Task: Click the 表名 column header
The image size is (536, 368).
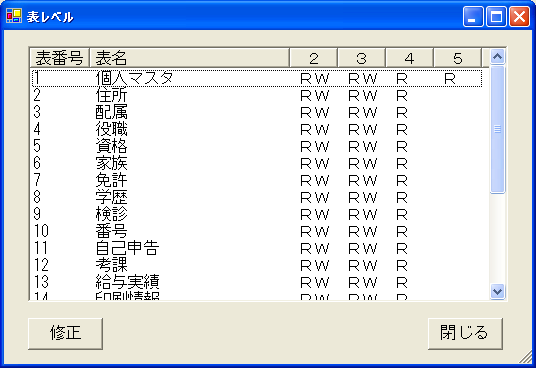Action: [x=189, y=58]
